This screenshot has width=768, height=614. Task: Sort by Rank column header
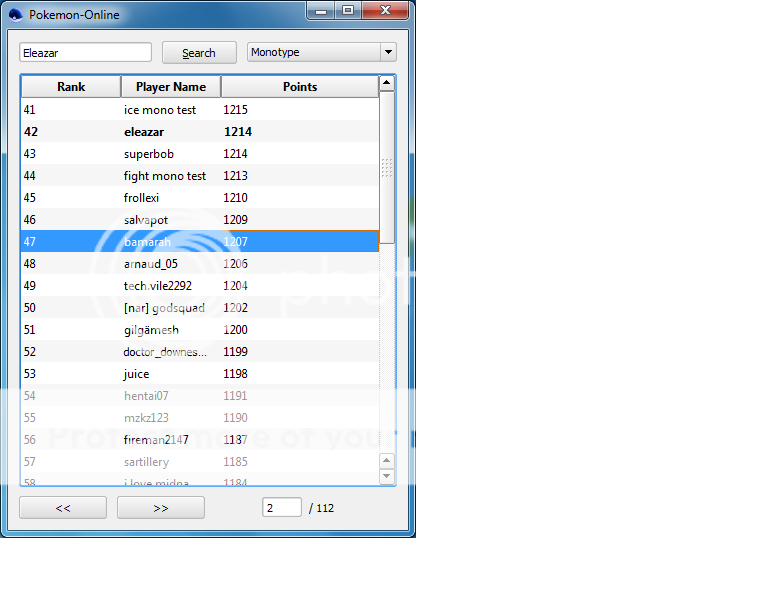pyautogui.click(x=71, y=87)
